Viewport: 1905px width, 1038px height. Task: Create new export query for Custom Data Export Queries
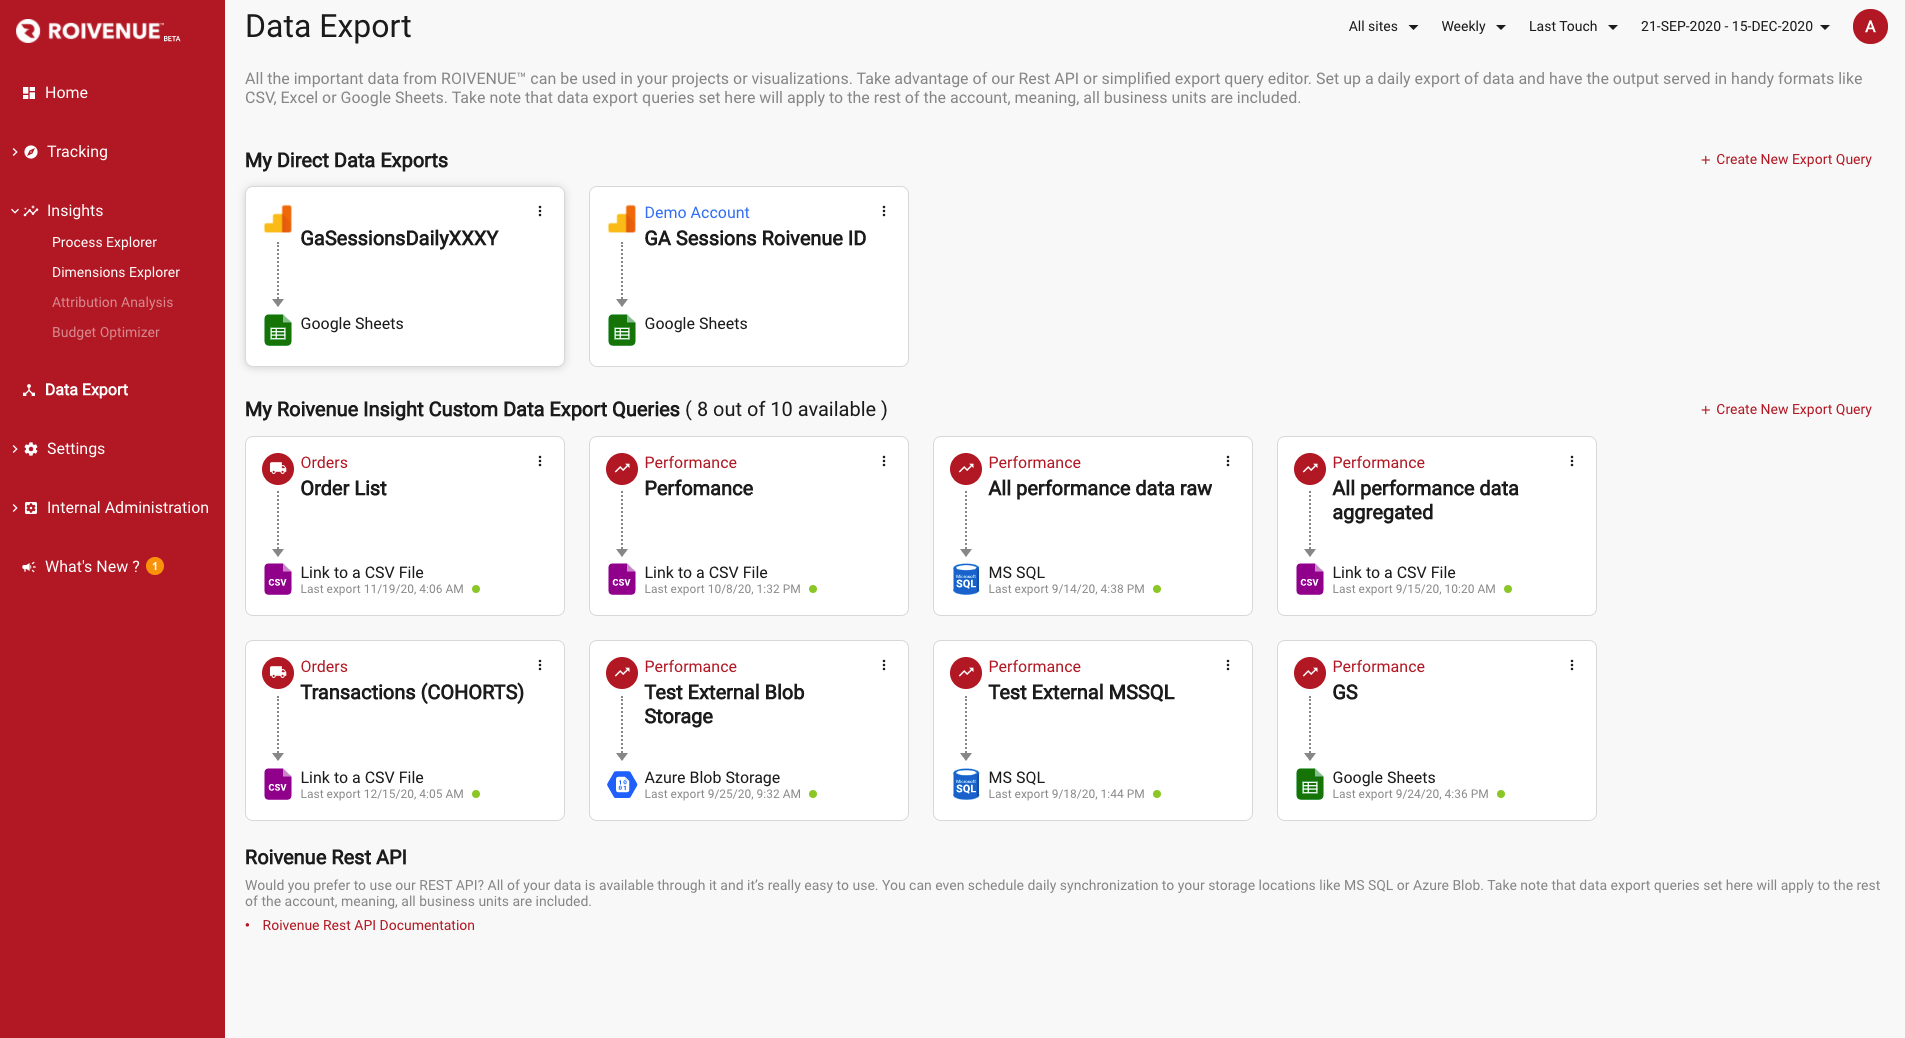[1786, 410]
